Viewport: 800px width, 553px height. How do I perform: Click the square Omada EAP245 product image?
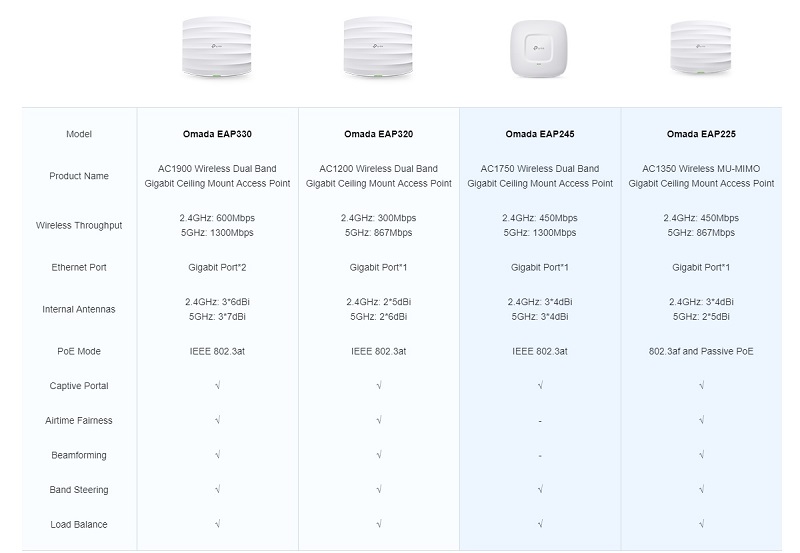coord(539,49)
